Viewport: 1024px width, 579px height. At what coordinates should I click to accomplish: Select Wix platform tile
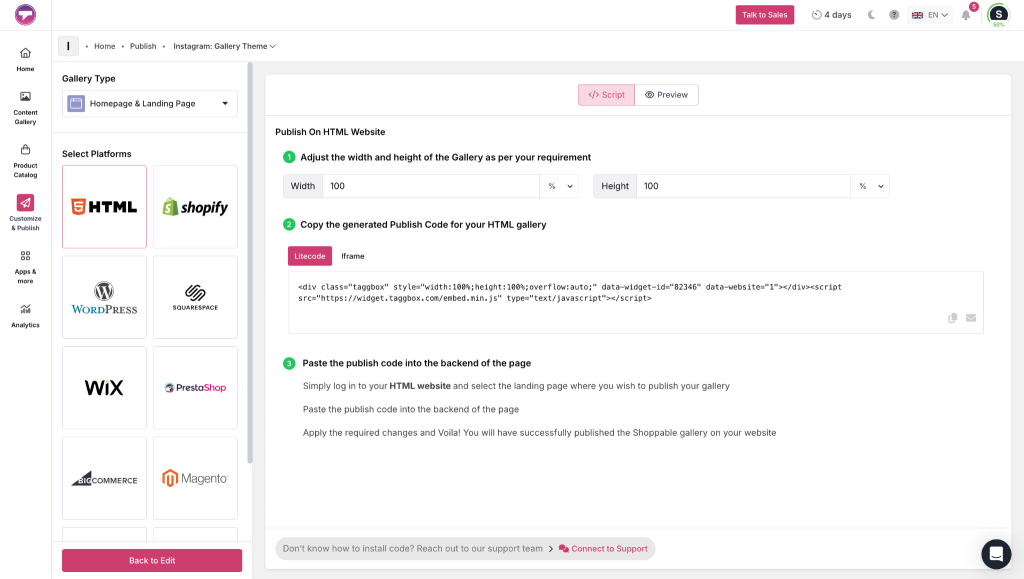click(x=104, y=388)
